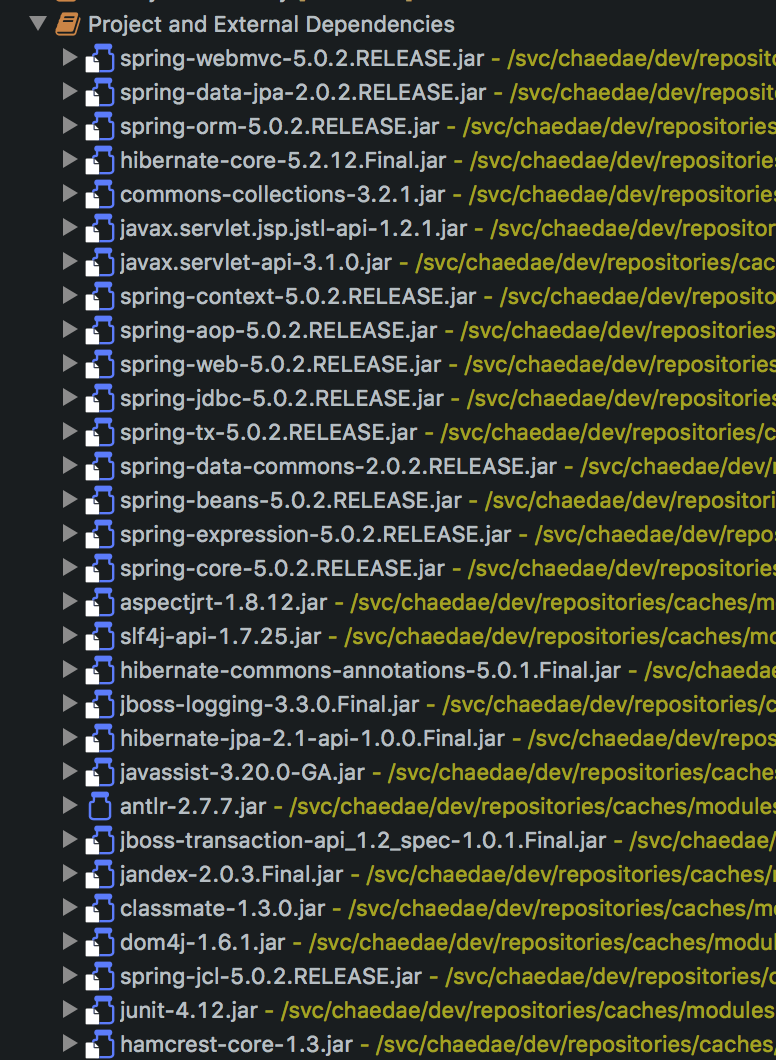
Task: Select hibernate-jpa-2.1-api-1.0.0.Final.jar text
Action: point(312,738)
